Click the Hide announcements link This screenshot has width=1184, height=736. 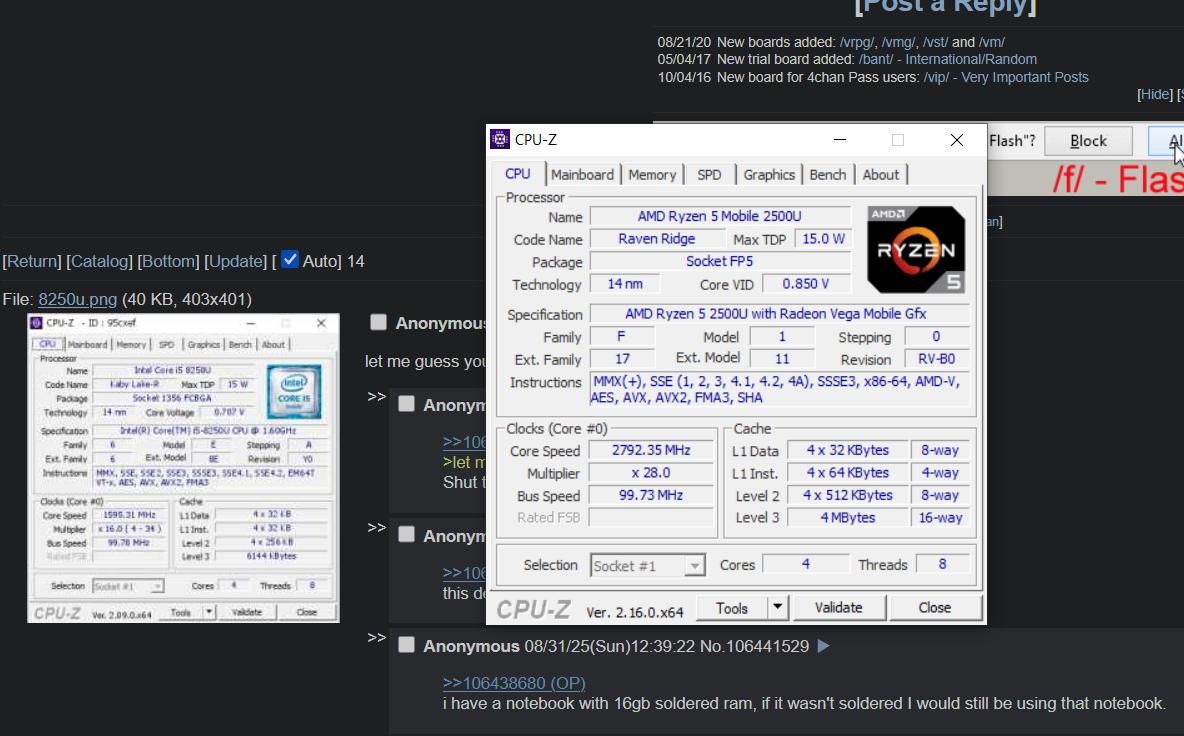(x=1155, y=94)
